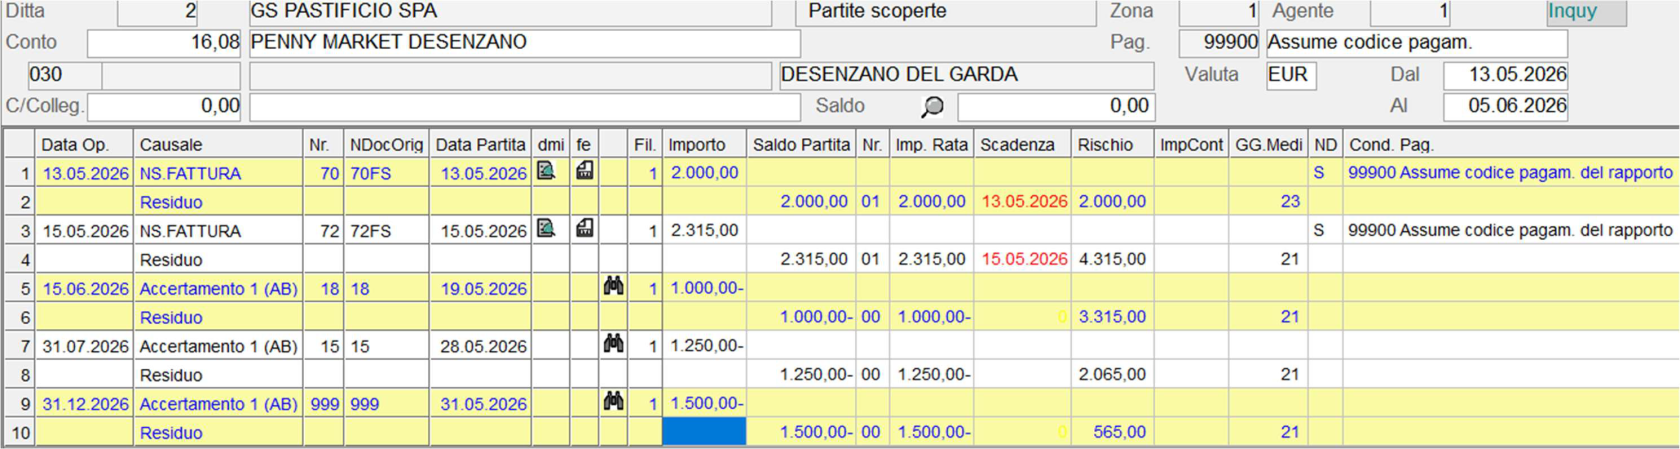This screenshot has width=1680, height=449.
Task: Click the Dal date field 13.05.2026
Action: pyautogui.click(x=1505, y=75)
